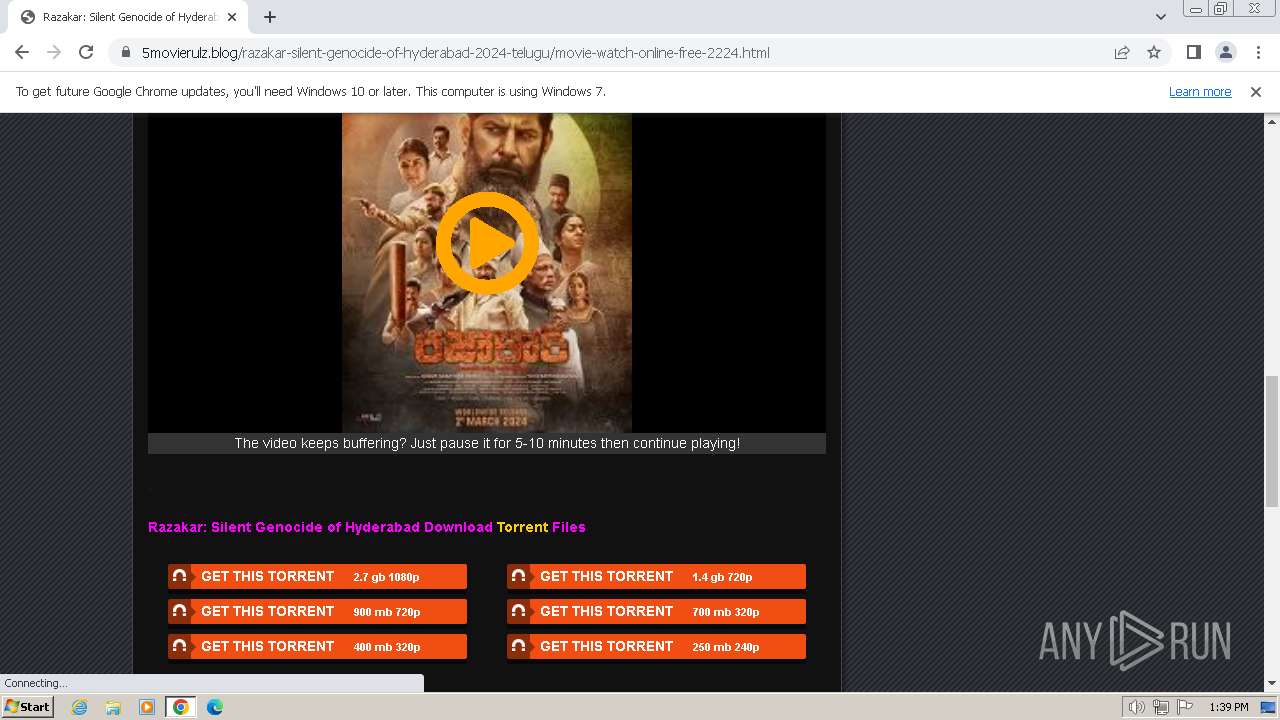The image size is (1280, 720).
Task: Close the Razakar tab
Action: pos(232,17)
